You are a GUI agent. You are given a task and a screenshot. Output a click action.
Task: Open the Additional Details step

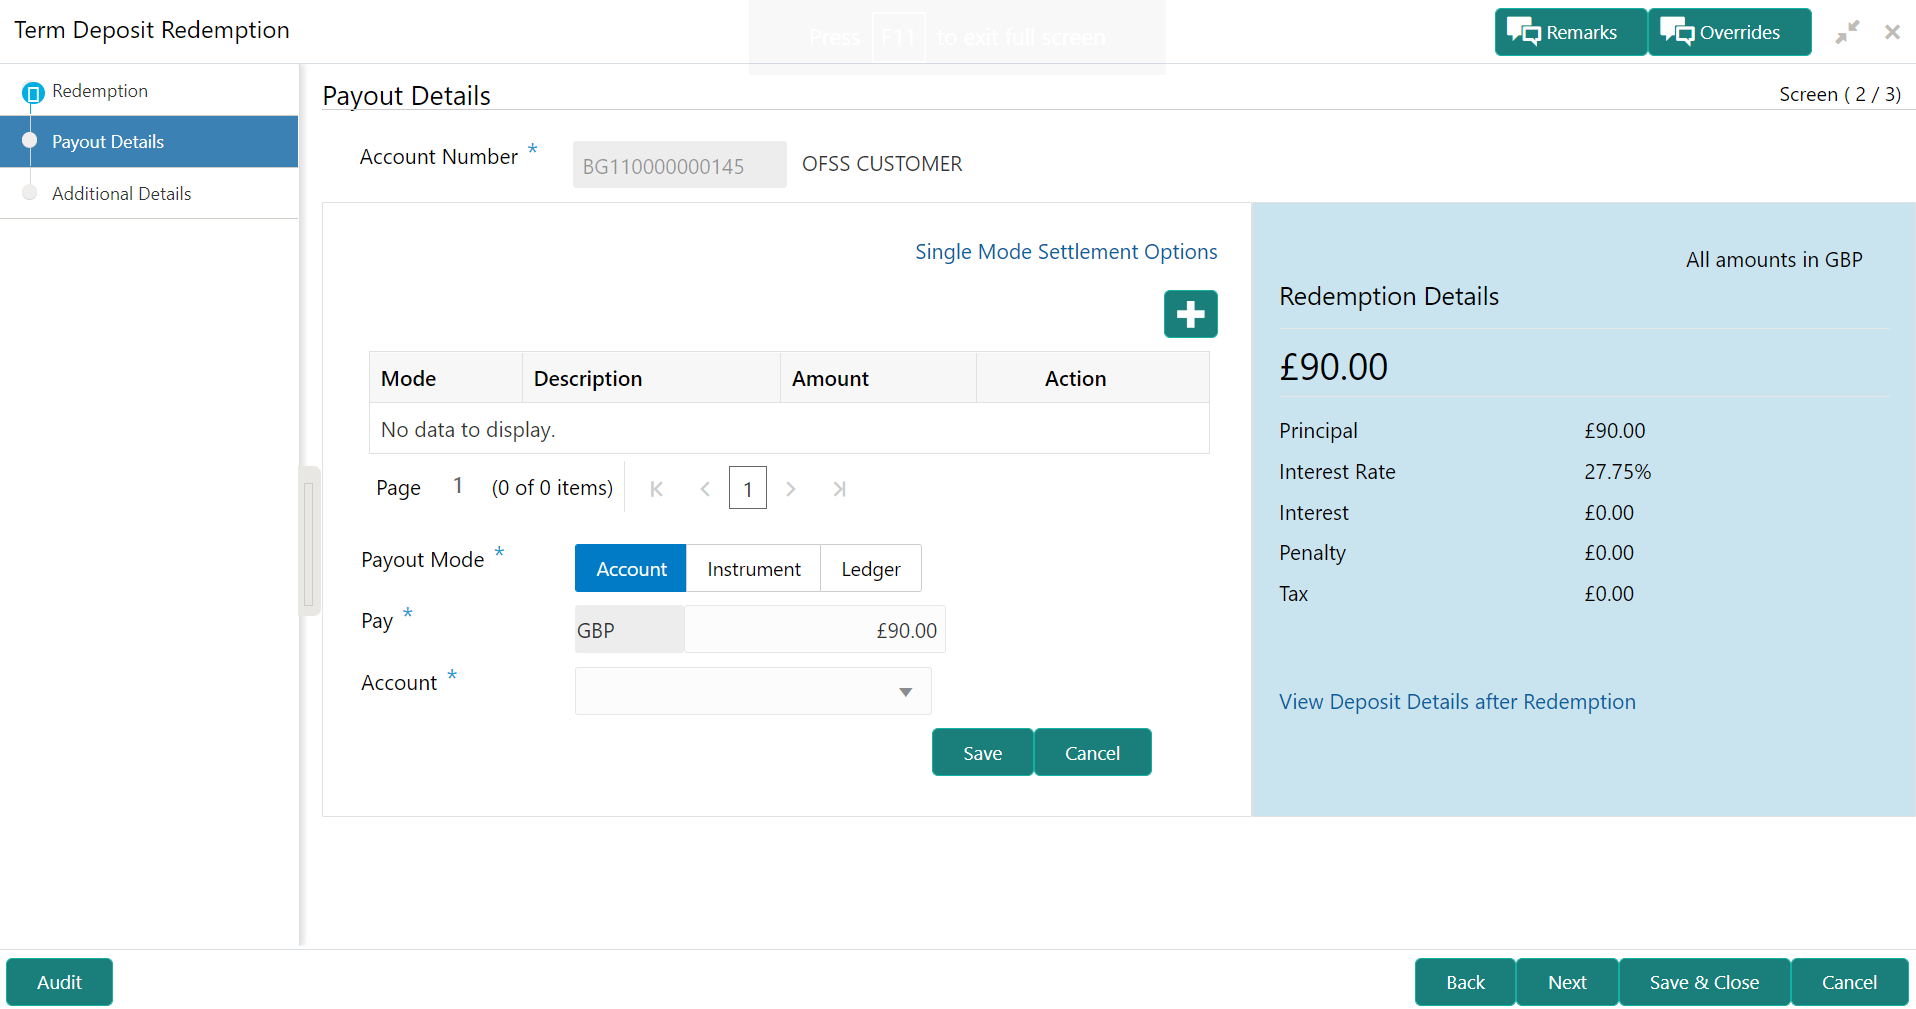[x=121, y=194]
